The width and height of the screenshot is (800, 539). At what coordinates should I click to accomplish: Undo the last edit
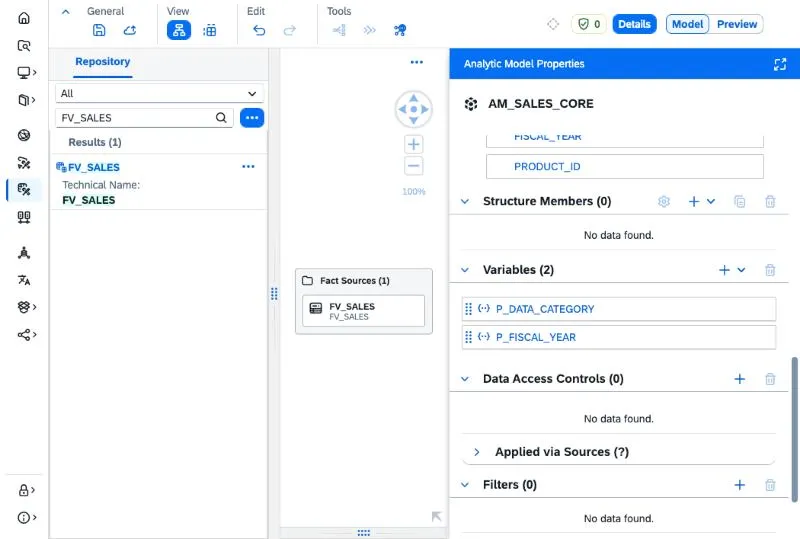(259, 31)
